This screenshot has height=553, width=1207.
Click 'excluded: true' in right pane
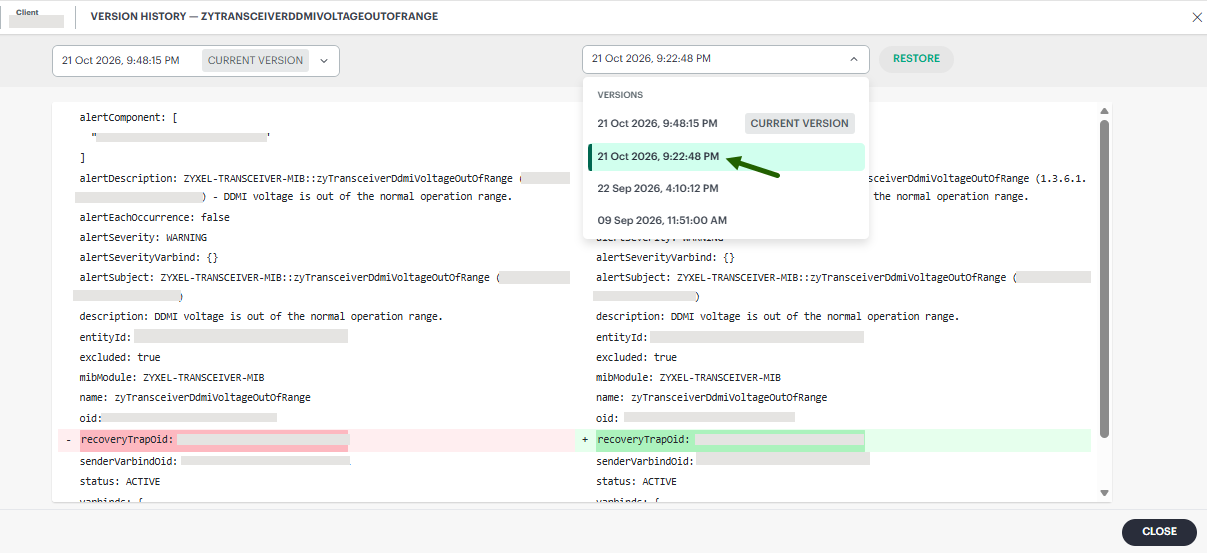pyautogui.click(x=637, y=357)
